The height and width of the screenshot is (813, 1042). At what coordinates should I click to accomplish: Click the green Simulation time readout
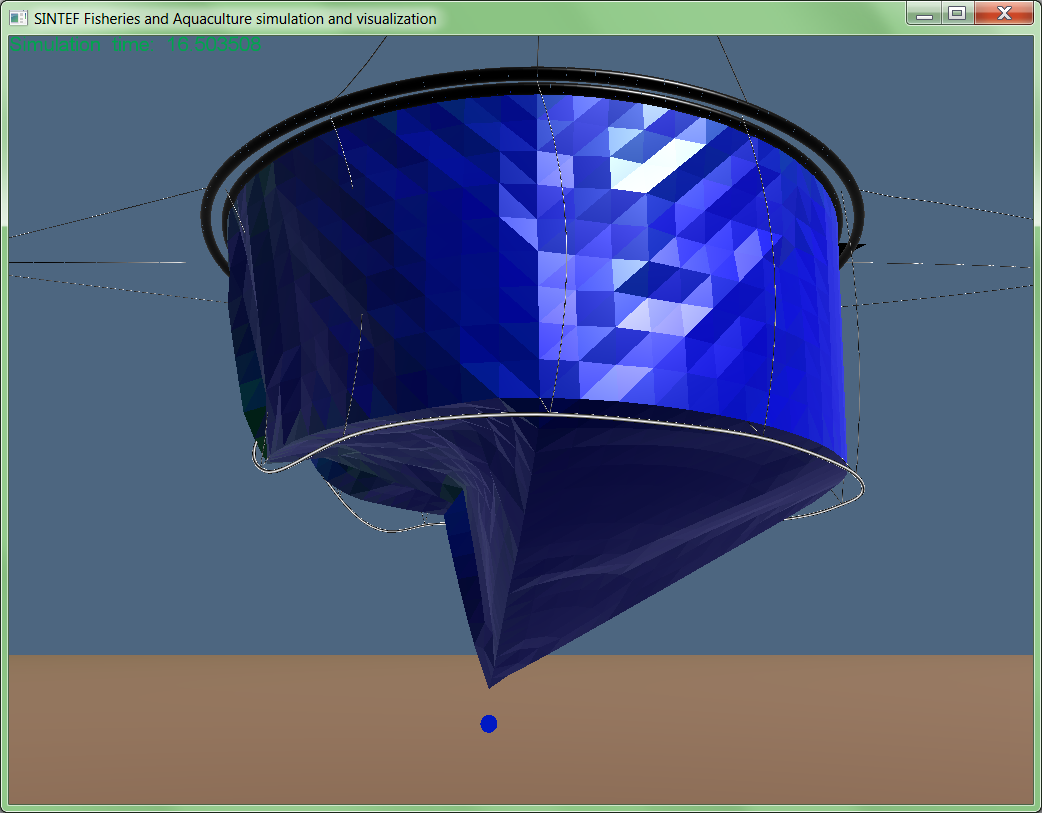[135, 45]
